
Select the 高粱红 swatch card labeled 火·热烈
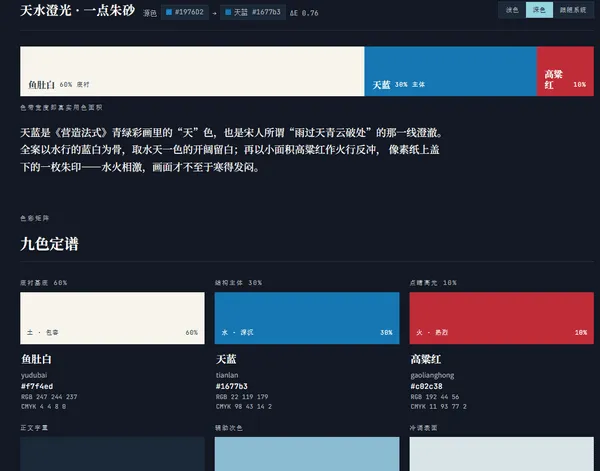point(502,318)
